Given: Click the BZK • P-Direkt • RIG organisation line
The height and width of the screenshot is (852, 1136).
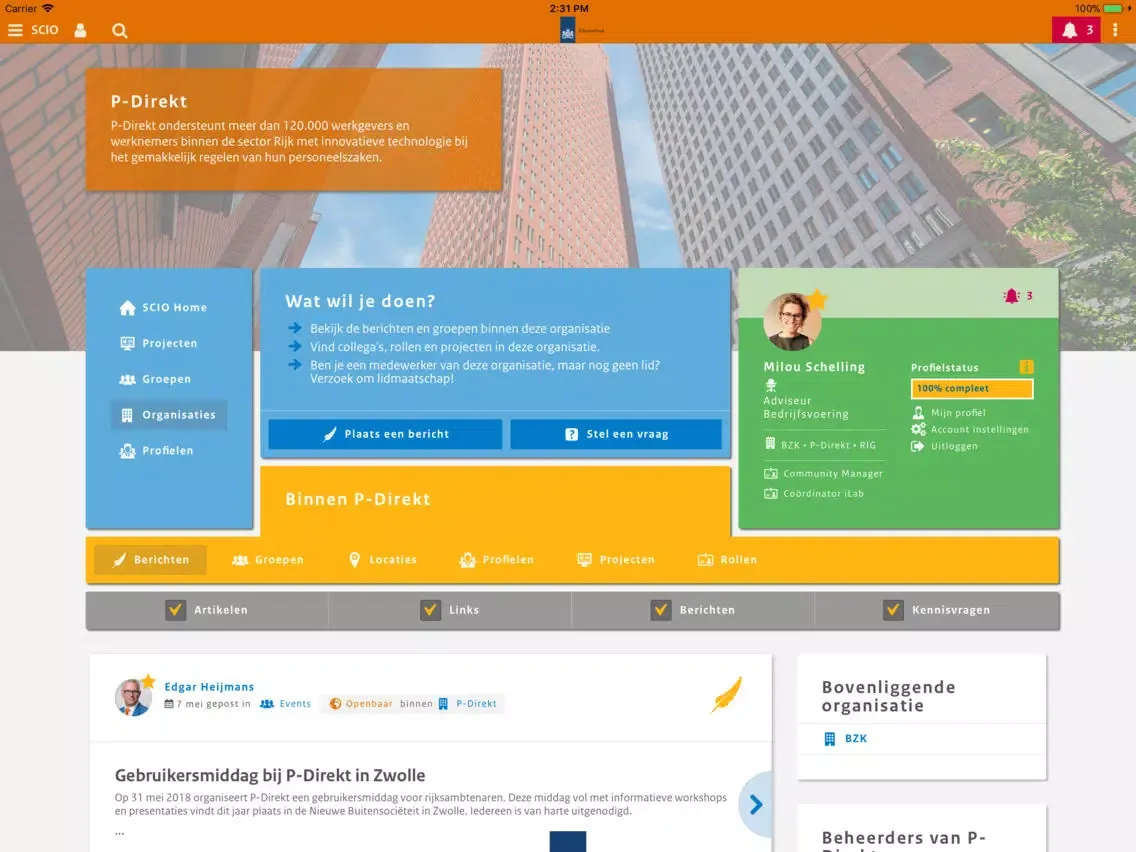Looking at the screenshot, I should point(821,445).
